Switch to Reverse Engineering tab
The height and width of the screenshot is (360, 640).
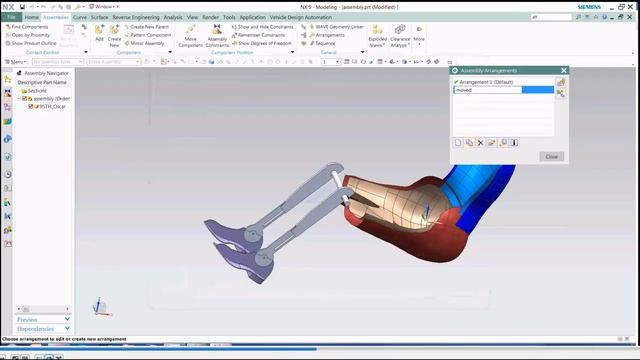[136, 18]
